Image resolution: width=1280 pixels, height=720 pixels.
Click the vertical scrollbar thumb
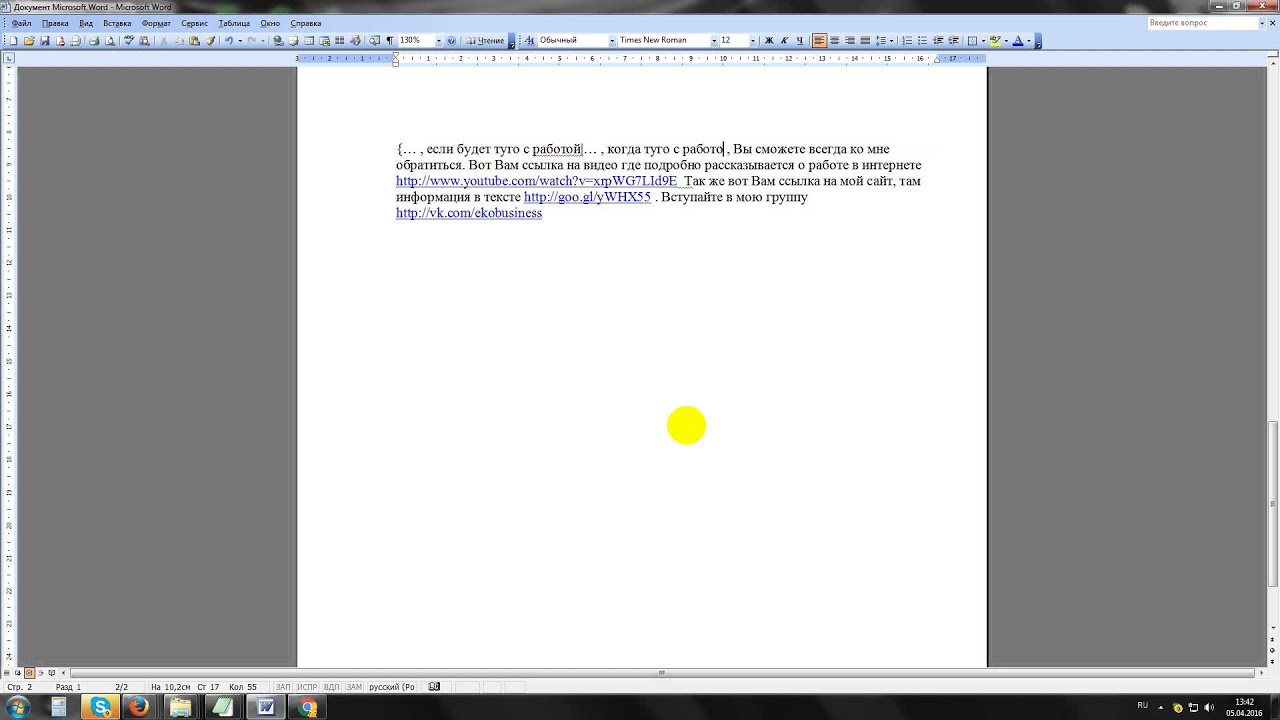(x=1274, y=504)
